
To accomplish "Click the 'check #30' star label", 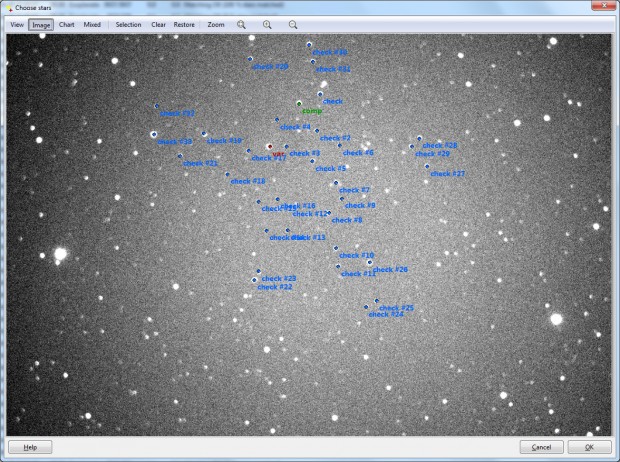I will (x=330, y=52).
